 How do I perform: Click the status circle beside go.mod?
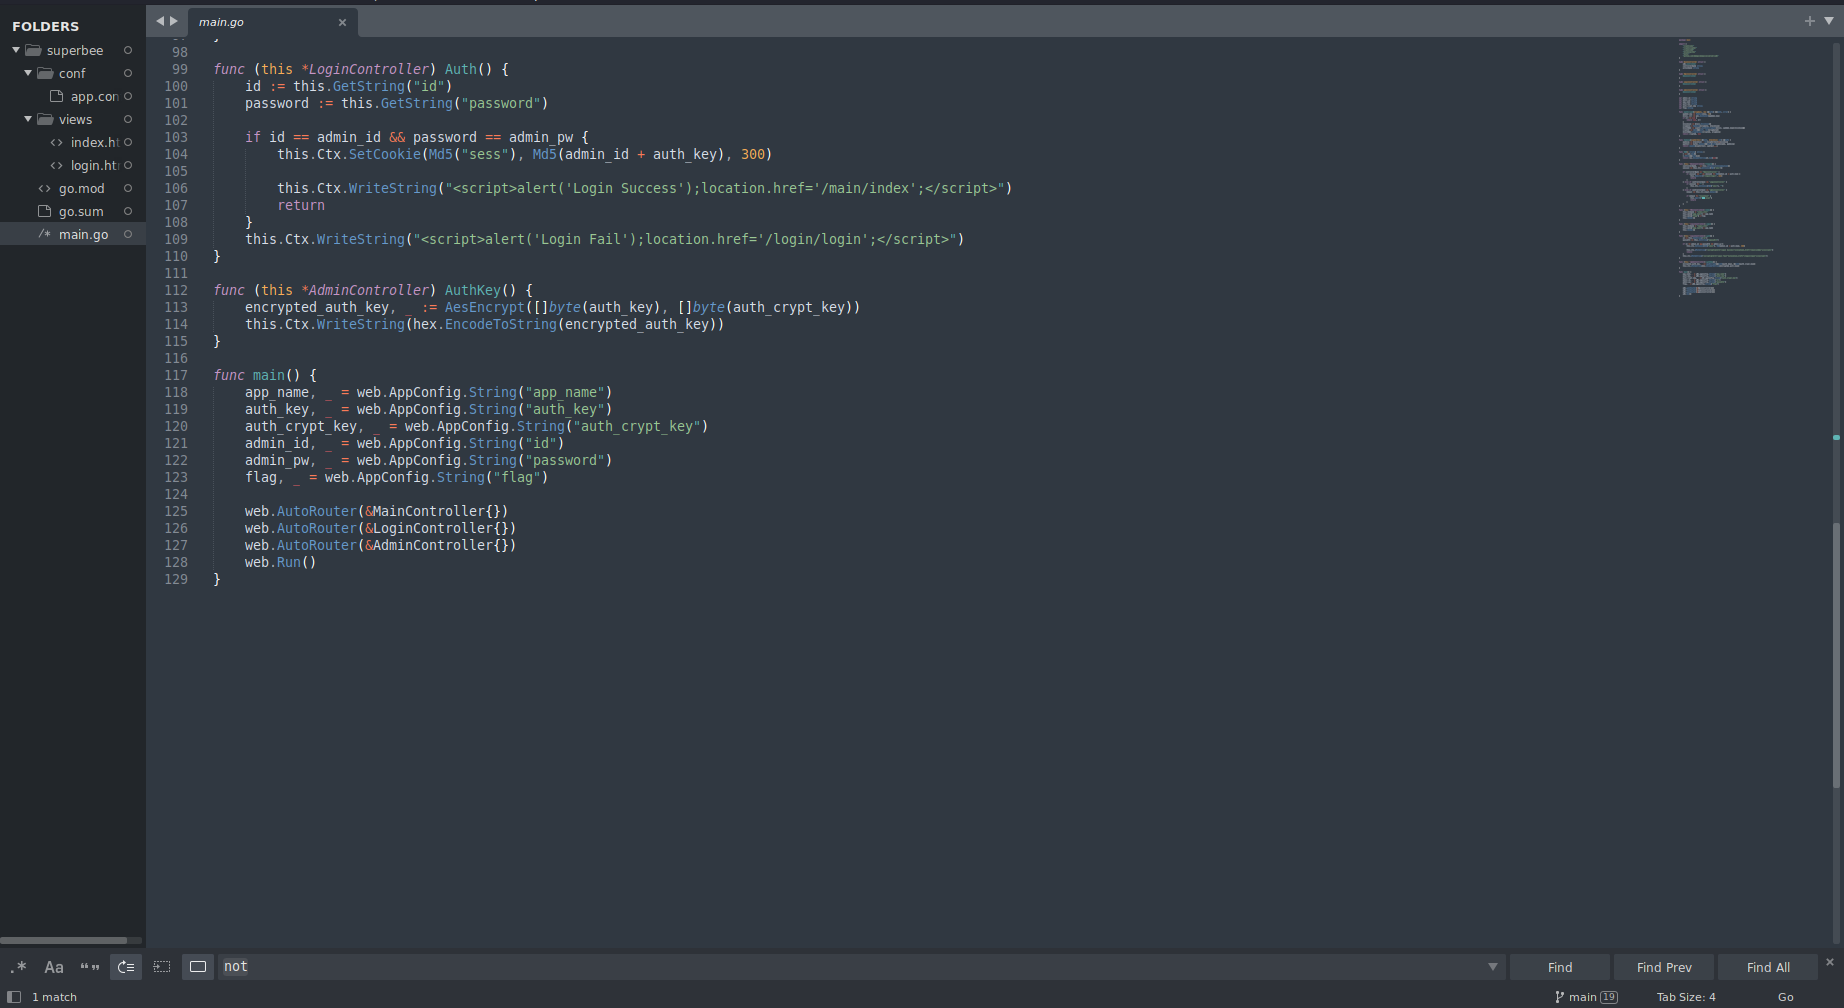(x=128, y=188)
